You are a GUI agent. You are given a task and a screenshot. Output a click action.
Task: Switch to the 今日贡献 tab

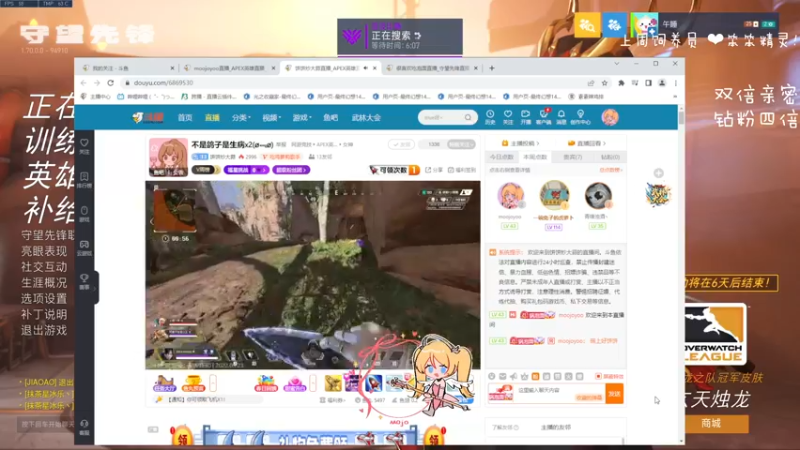(502, 157)
